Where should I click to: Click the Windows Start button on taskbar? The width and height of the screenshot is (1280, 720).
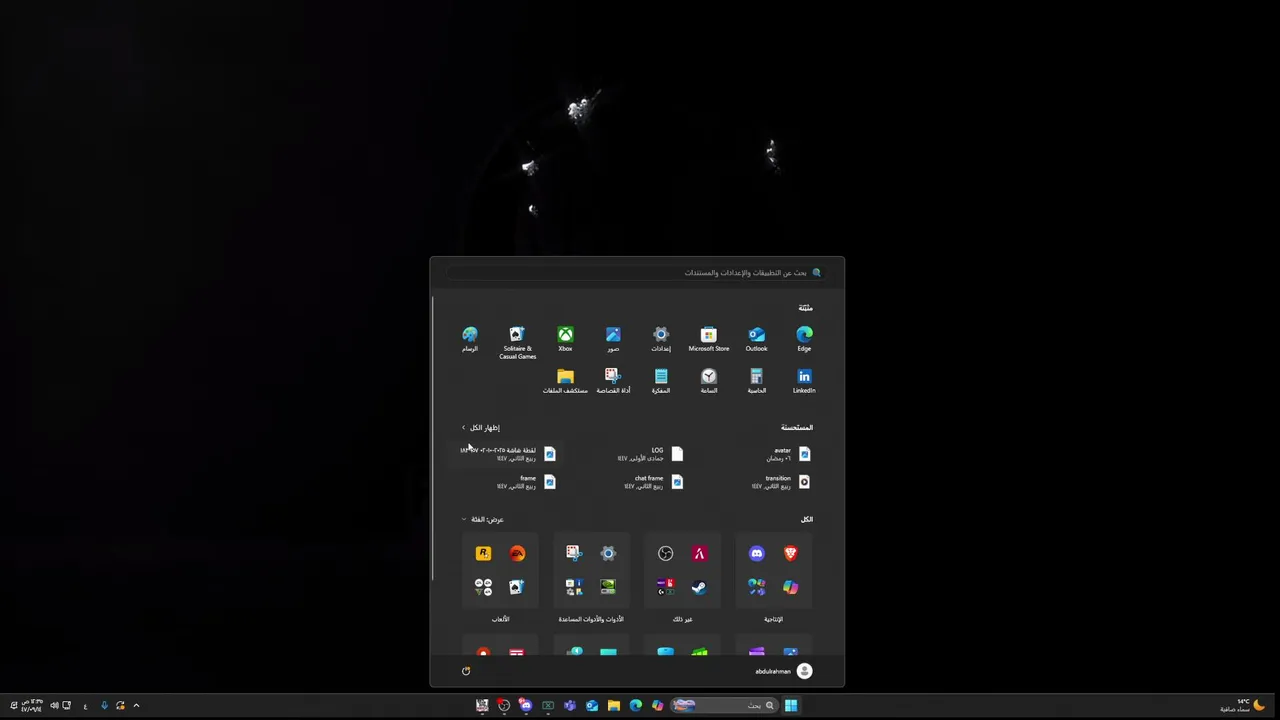790,705
